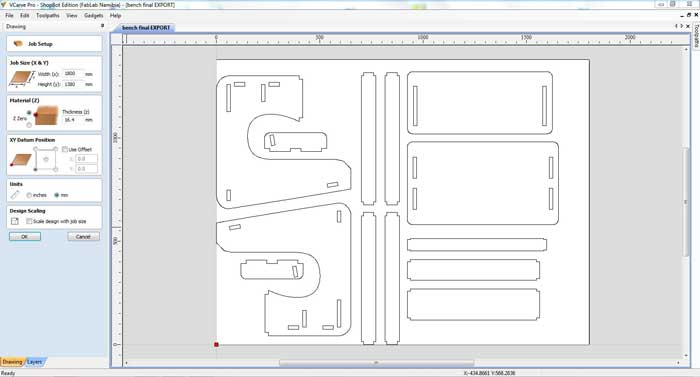Enable the Use Offset checkbox

click(x=65, y=149)
